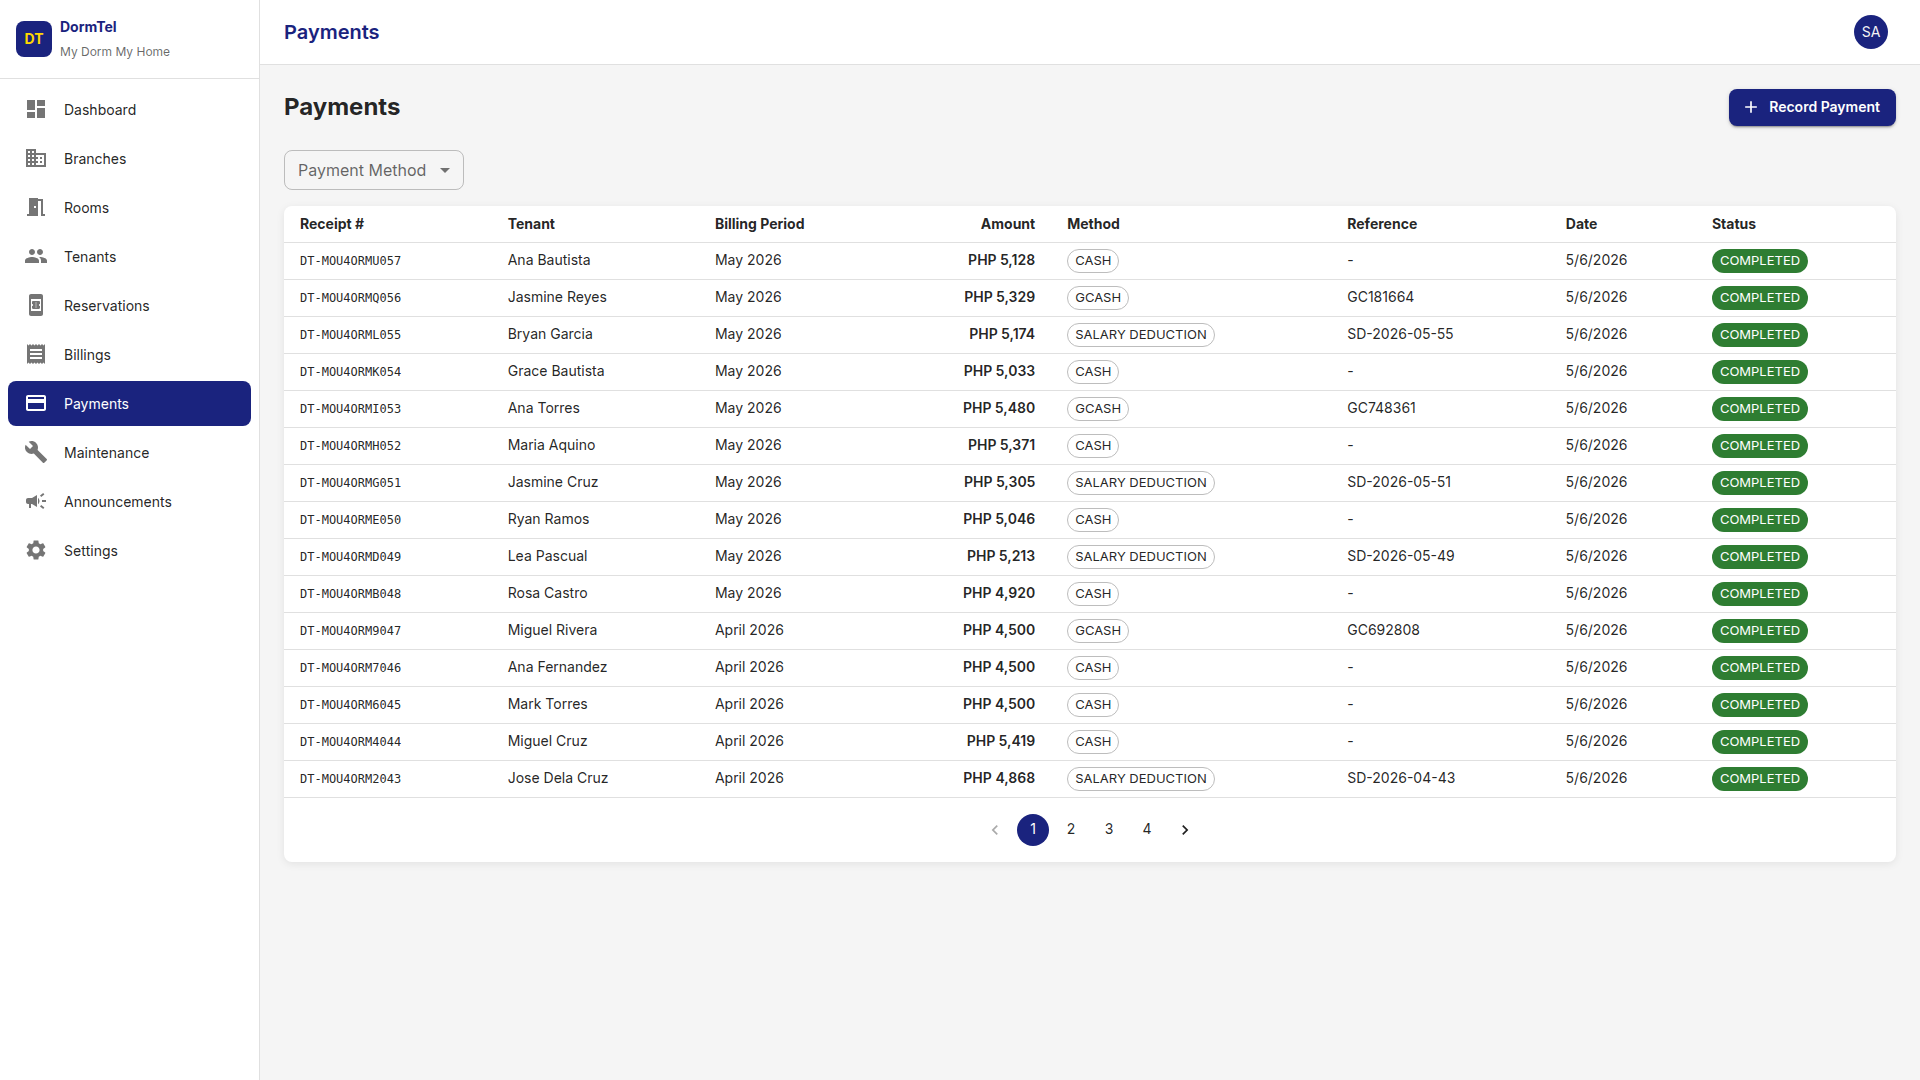Go to page 3
Image resolution: width=1920 pixels, height=1080 pixels.
pos(1109,829)
